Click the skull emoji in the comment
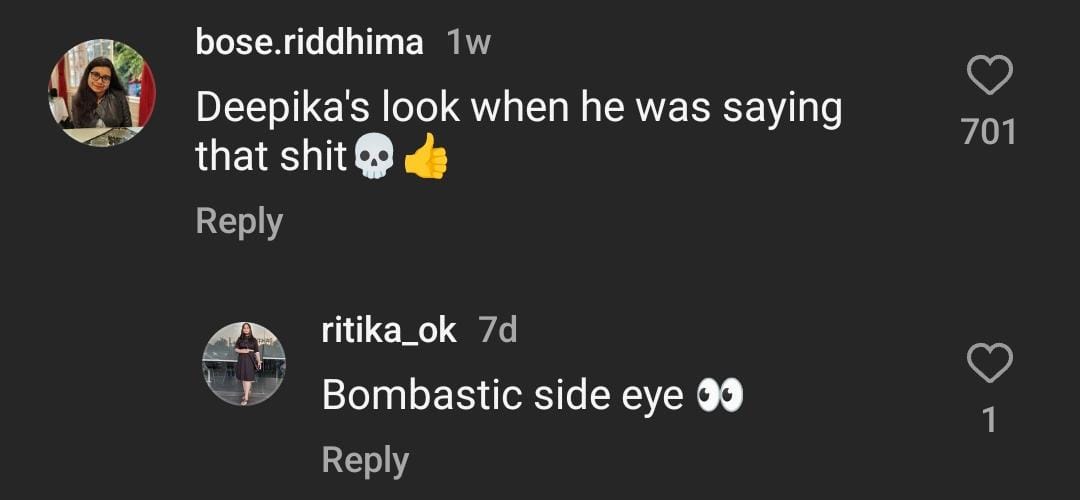This screenshot has height=500, width=1080. (374, 159)
